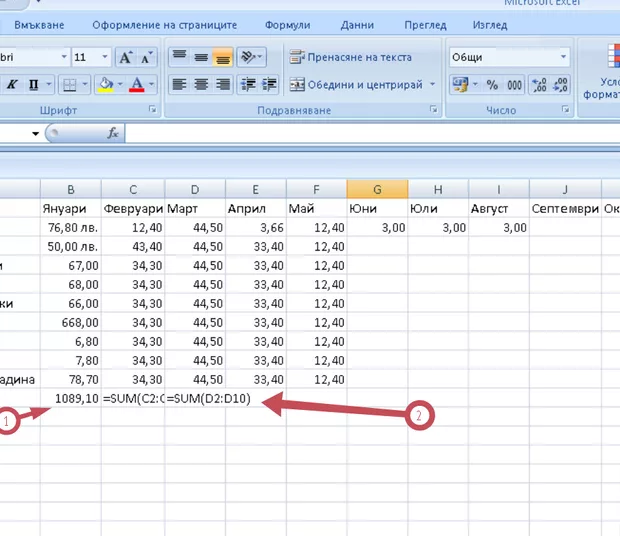Click the Increase Font Size icon
Viewport: 620px width, 536px height.
coord(126,58)
